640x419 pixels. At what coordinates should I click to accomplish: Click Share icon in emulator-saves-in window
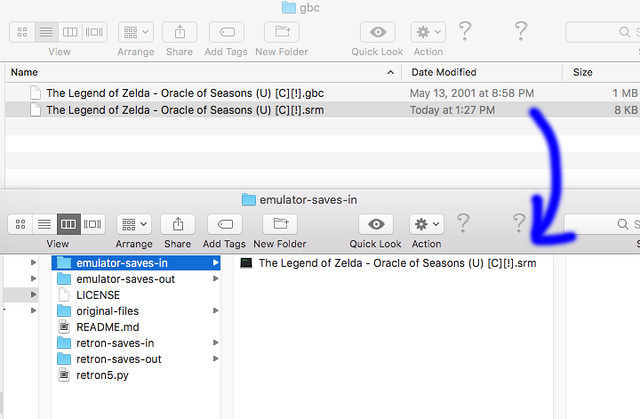click(178, 224)
